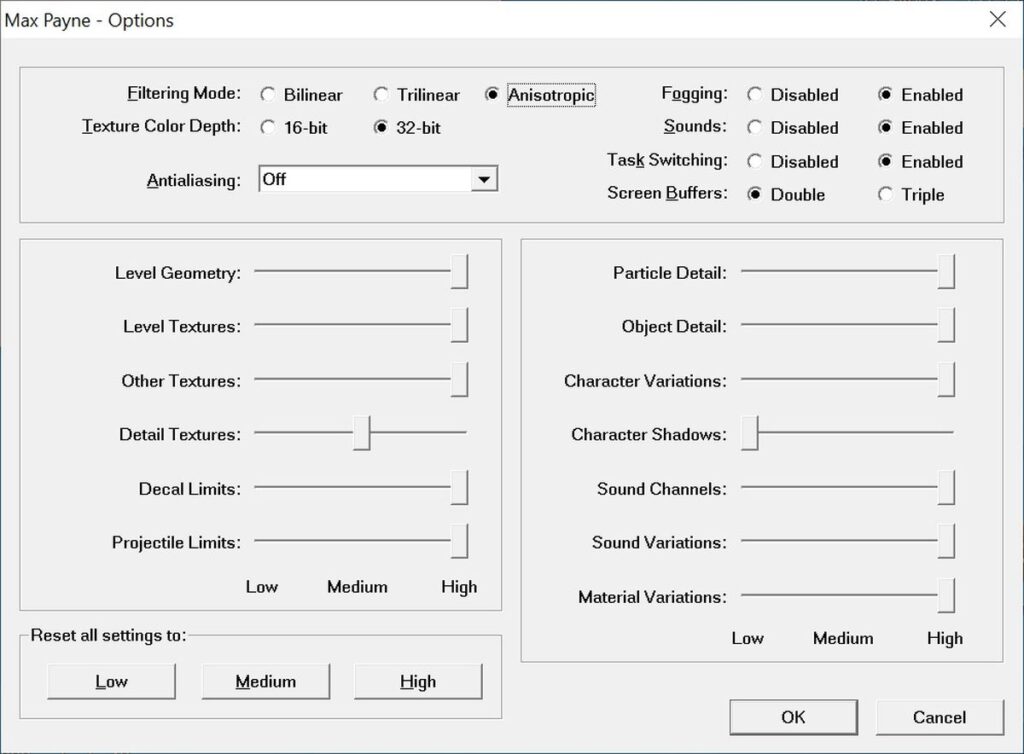Select Bilinear filtering mode
Viewport: 1024px width, 754px height.
(301, 95)
